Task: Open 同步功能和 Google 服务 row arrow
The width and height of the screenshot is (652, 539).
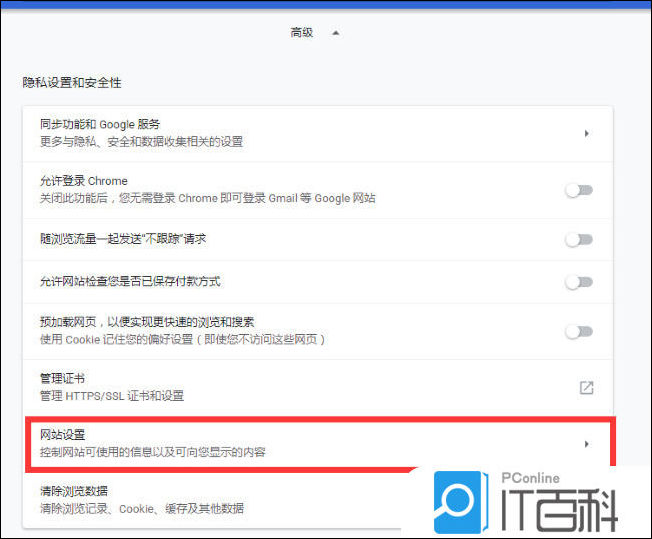Action: pyautogui.click(x=586, y=134)
